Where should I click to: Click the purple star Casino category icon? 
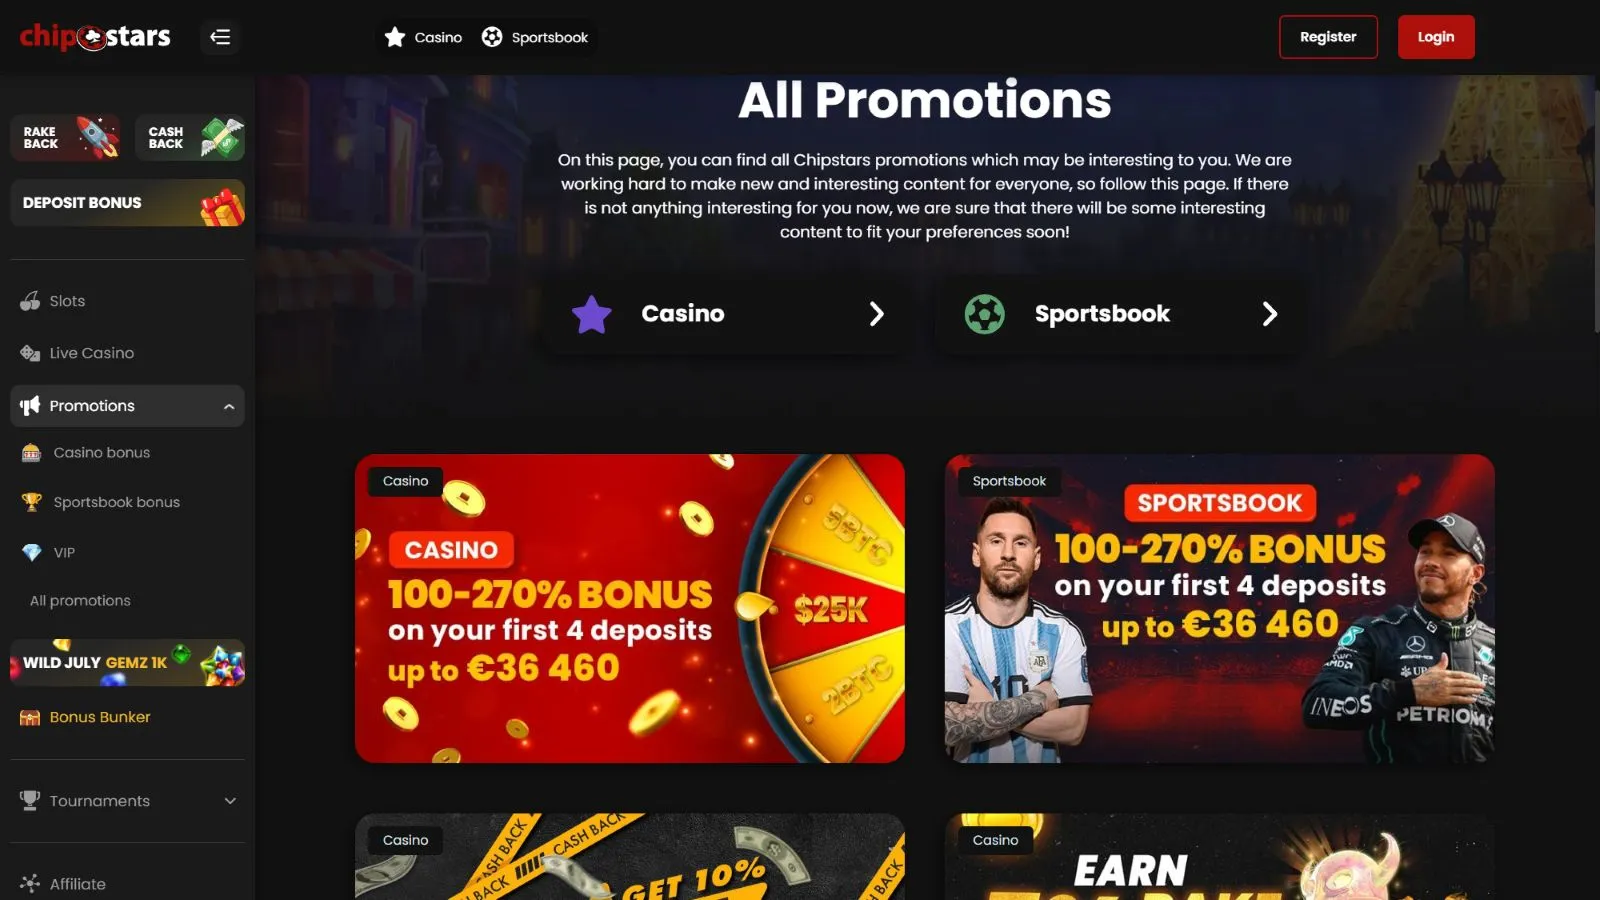click(x=592, y=314)
